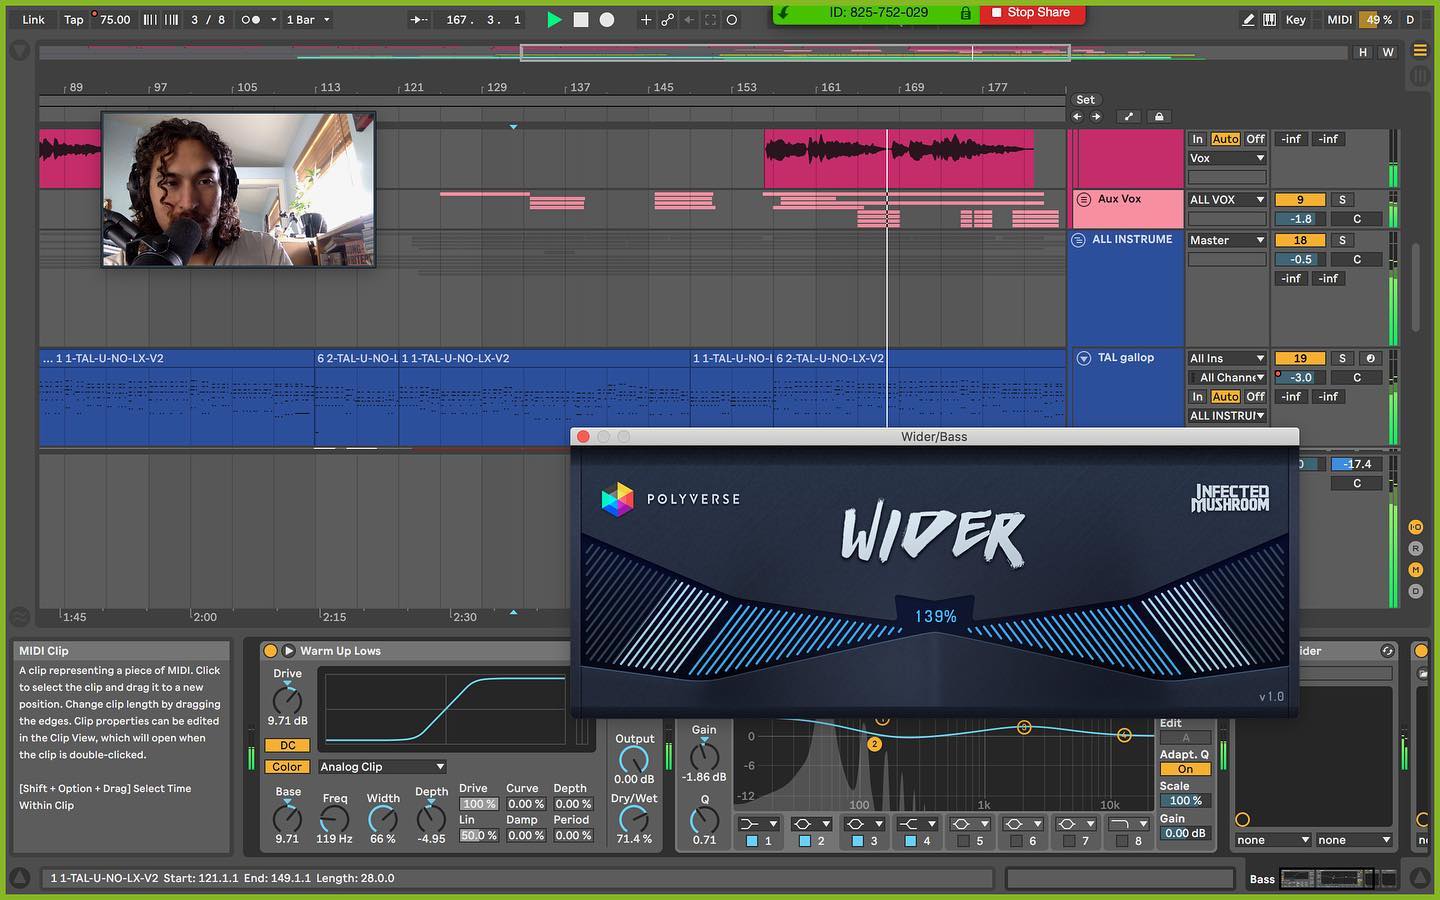The height and width of the screenshot is (900, 1440).
Task: Click the previous locator arrow
Action: [x=1078, y=116]
